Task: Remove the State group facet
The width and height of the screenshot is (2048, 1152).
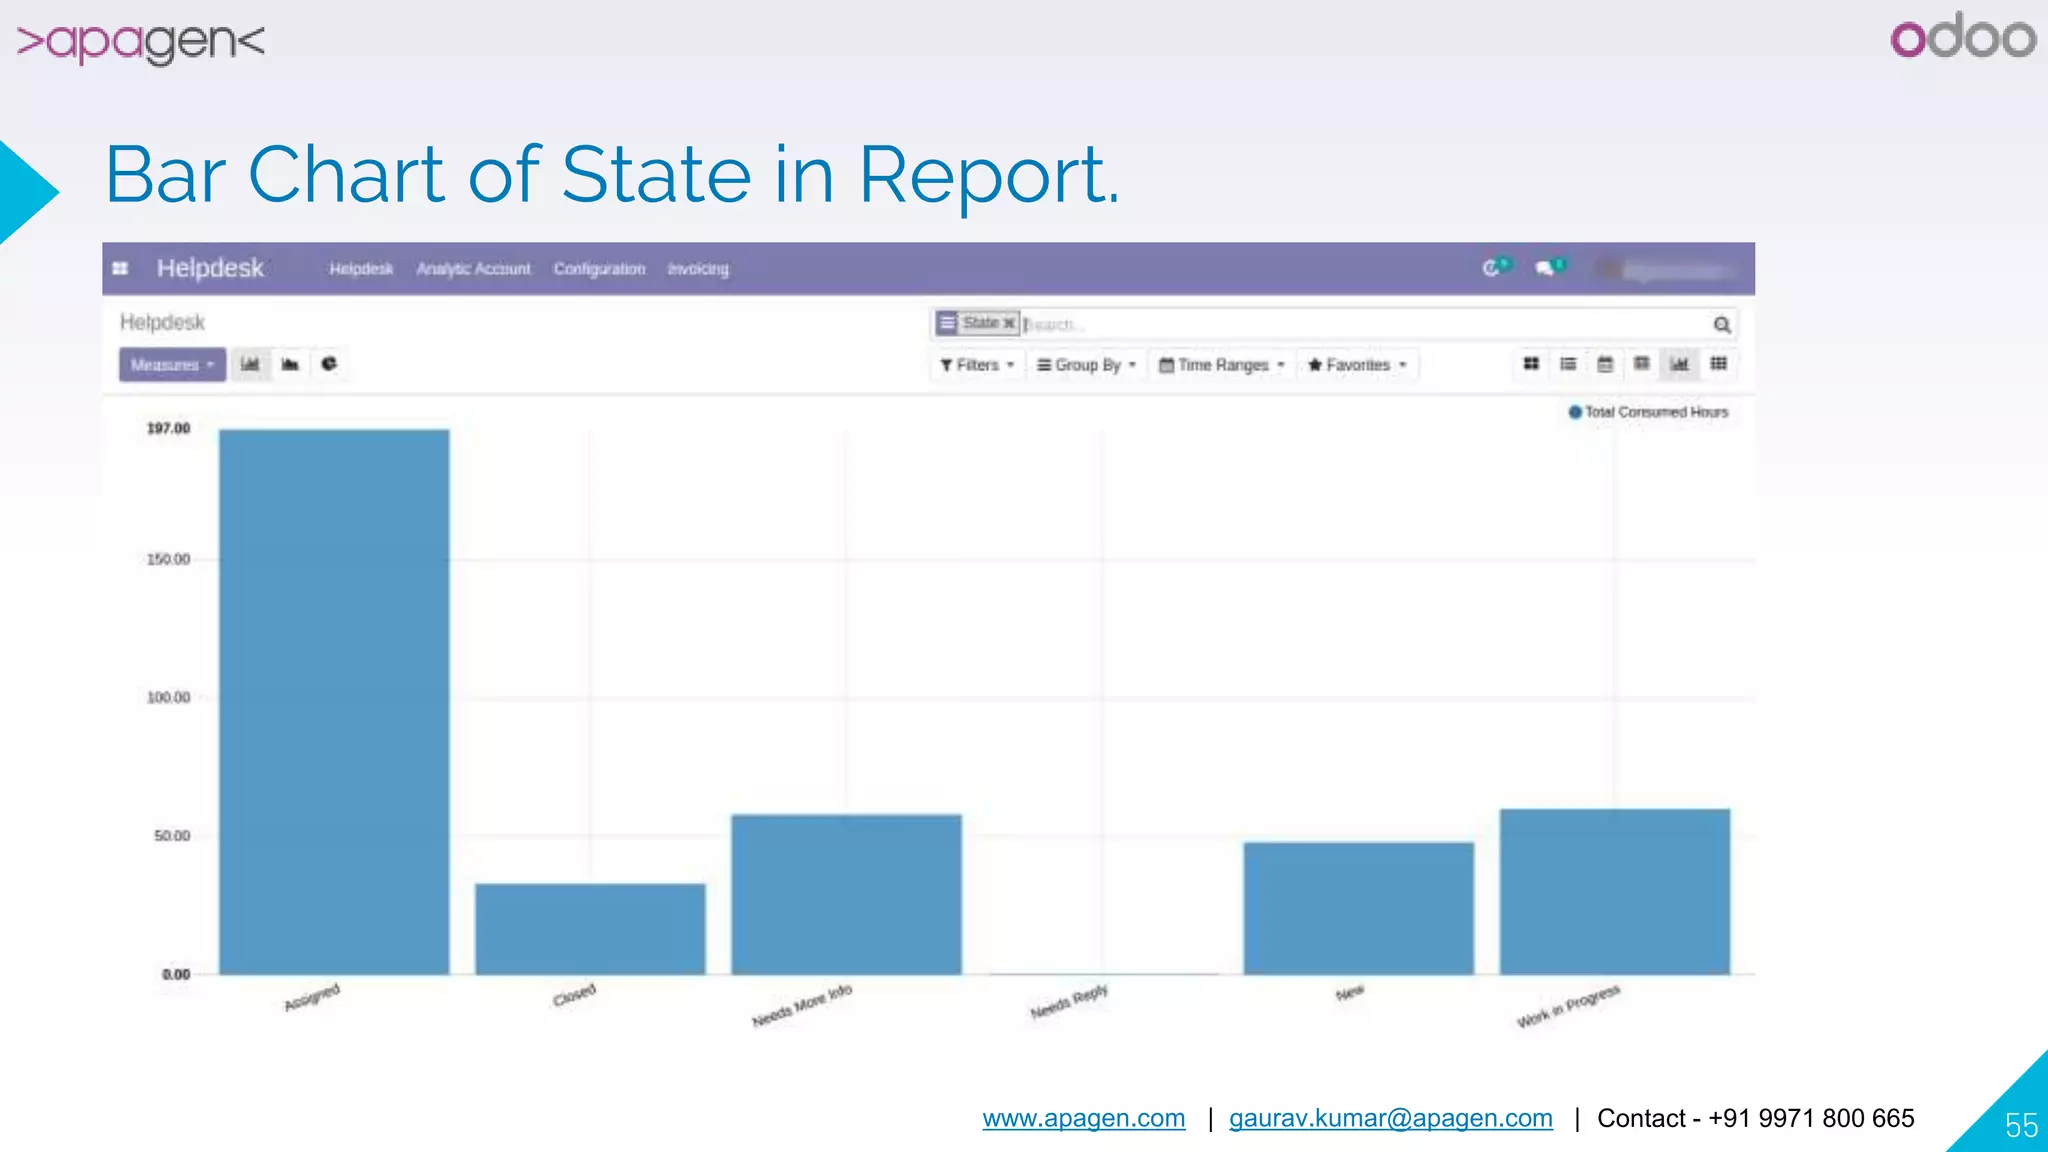Action: [x=1009, y=323]
